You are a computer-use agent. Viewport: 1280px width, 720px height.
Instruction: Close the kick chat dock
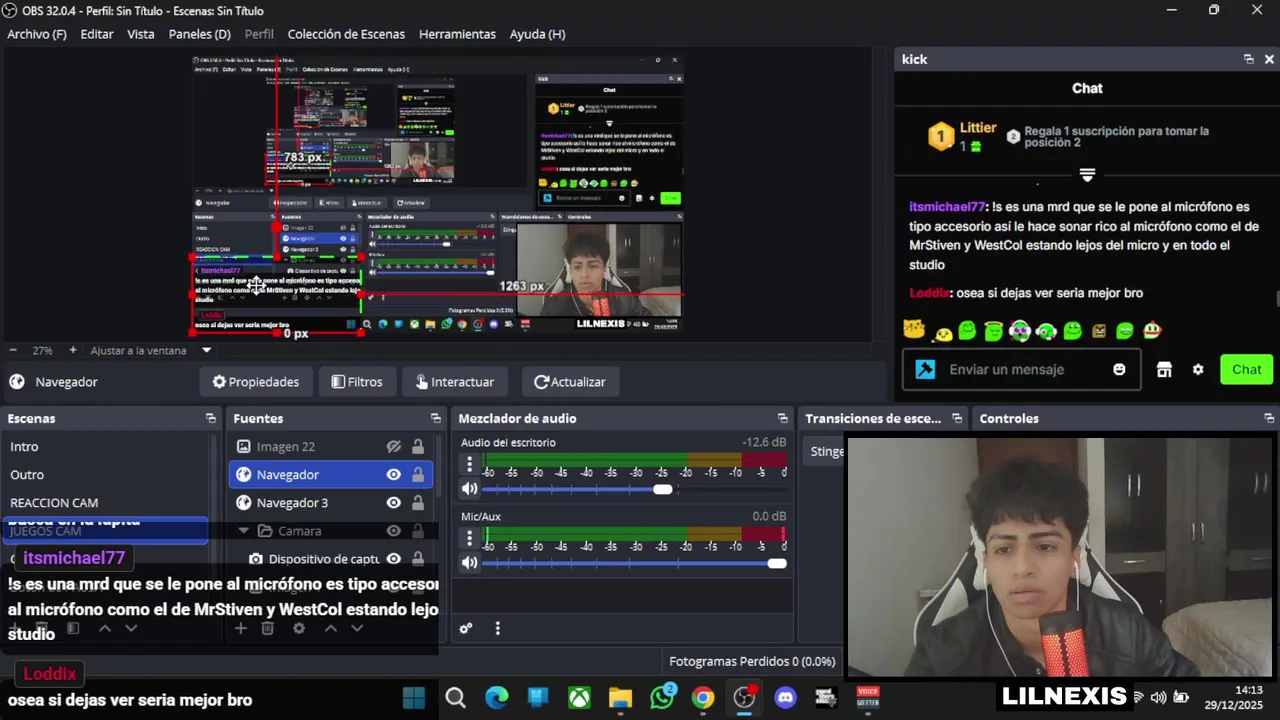coord(1269,59)
